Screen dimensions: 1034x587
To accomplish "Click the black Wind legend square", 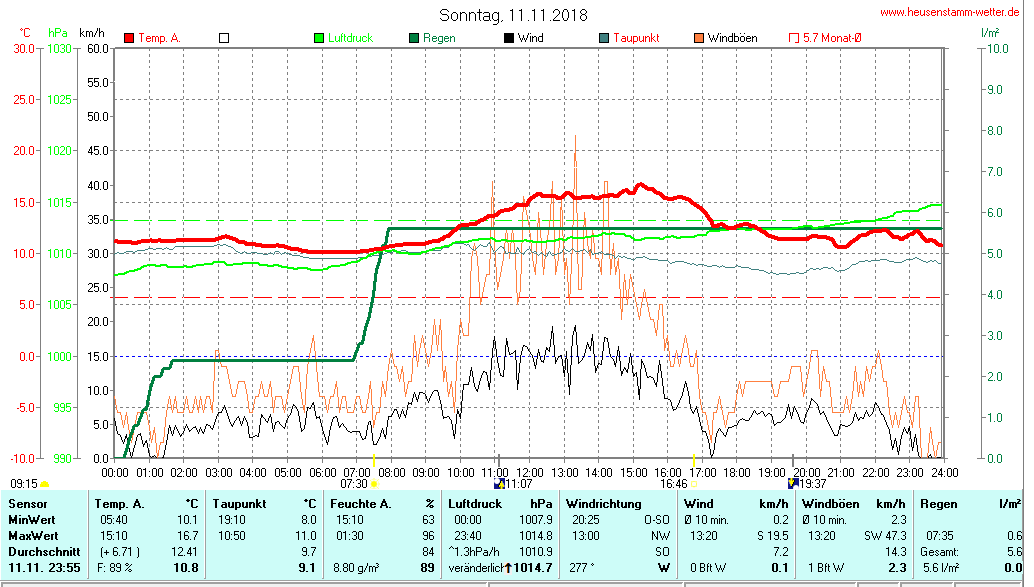I will pos(508,38).
